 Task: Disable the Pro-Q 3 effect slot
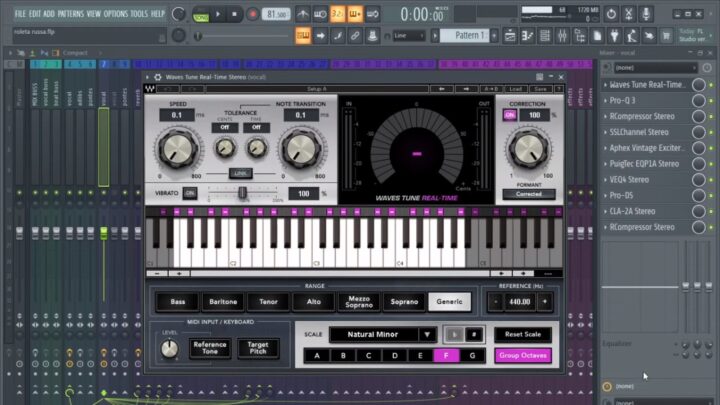tap(698, 101)
